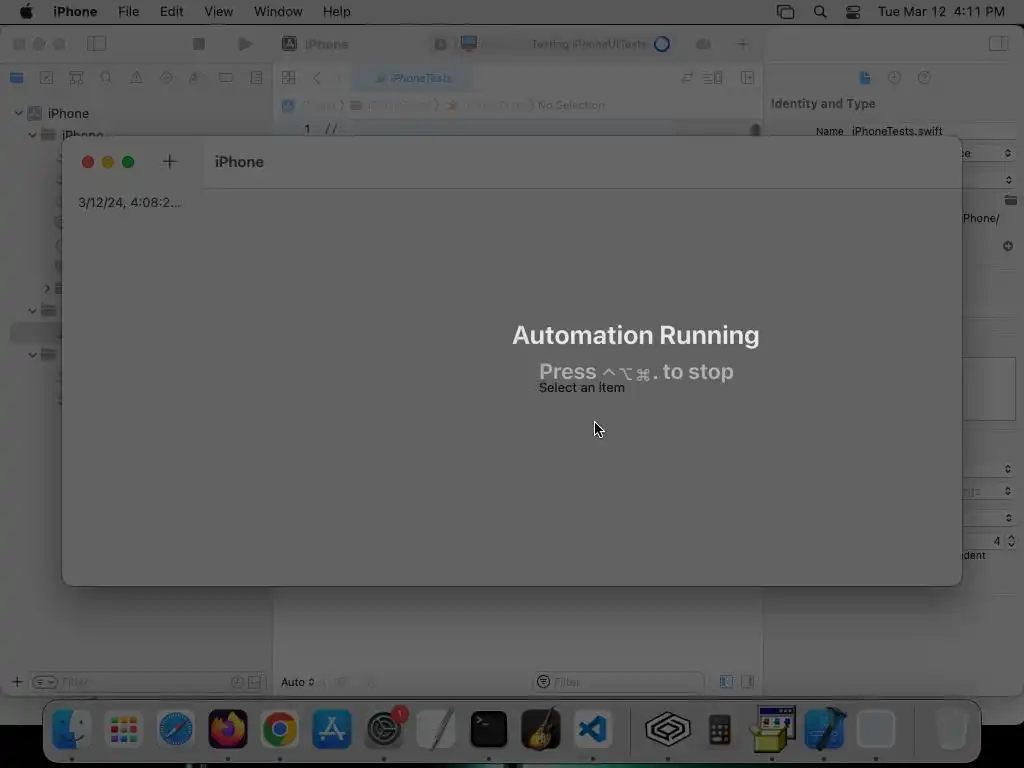1024x768 pixels.
Task: Open the Quick Help inspector icon
Action: click(923, 78)
